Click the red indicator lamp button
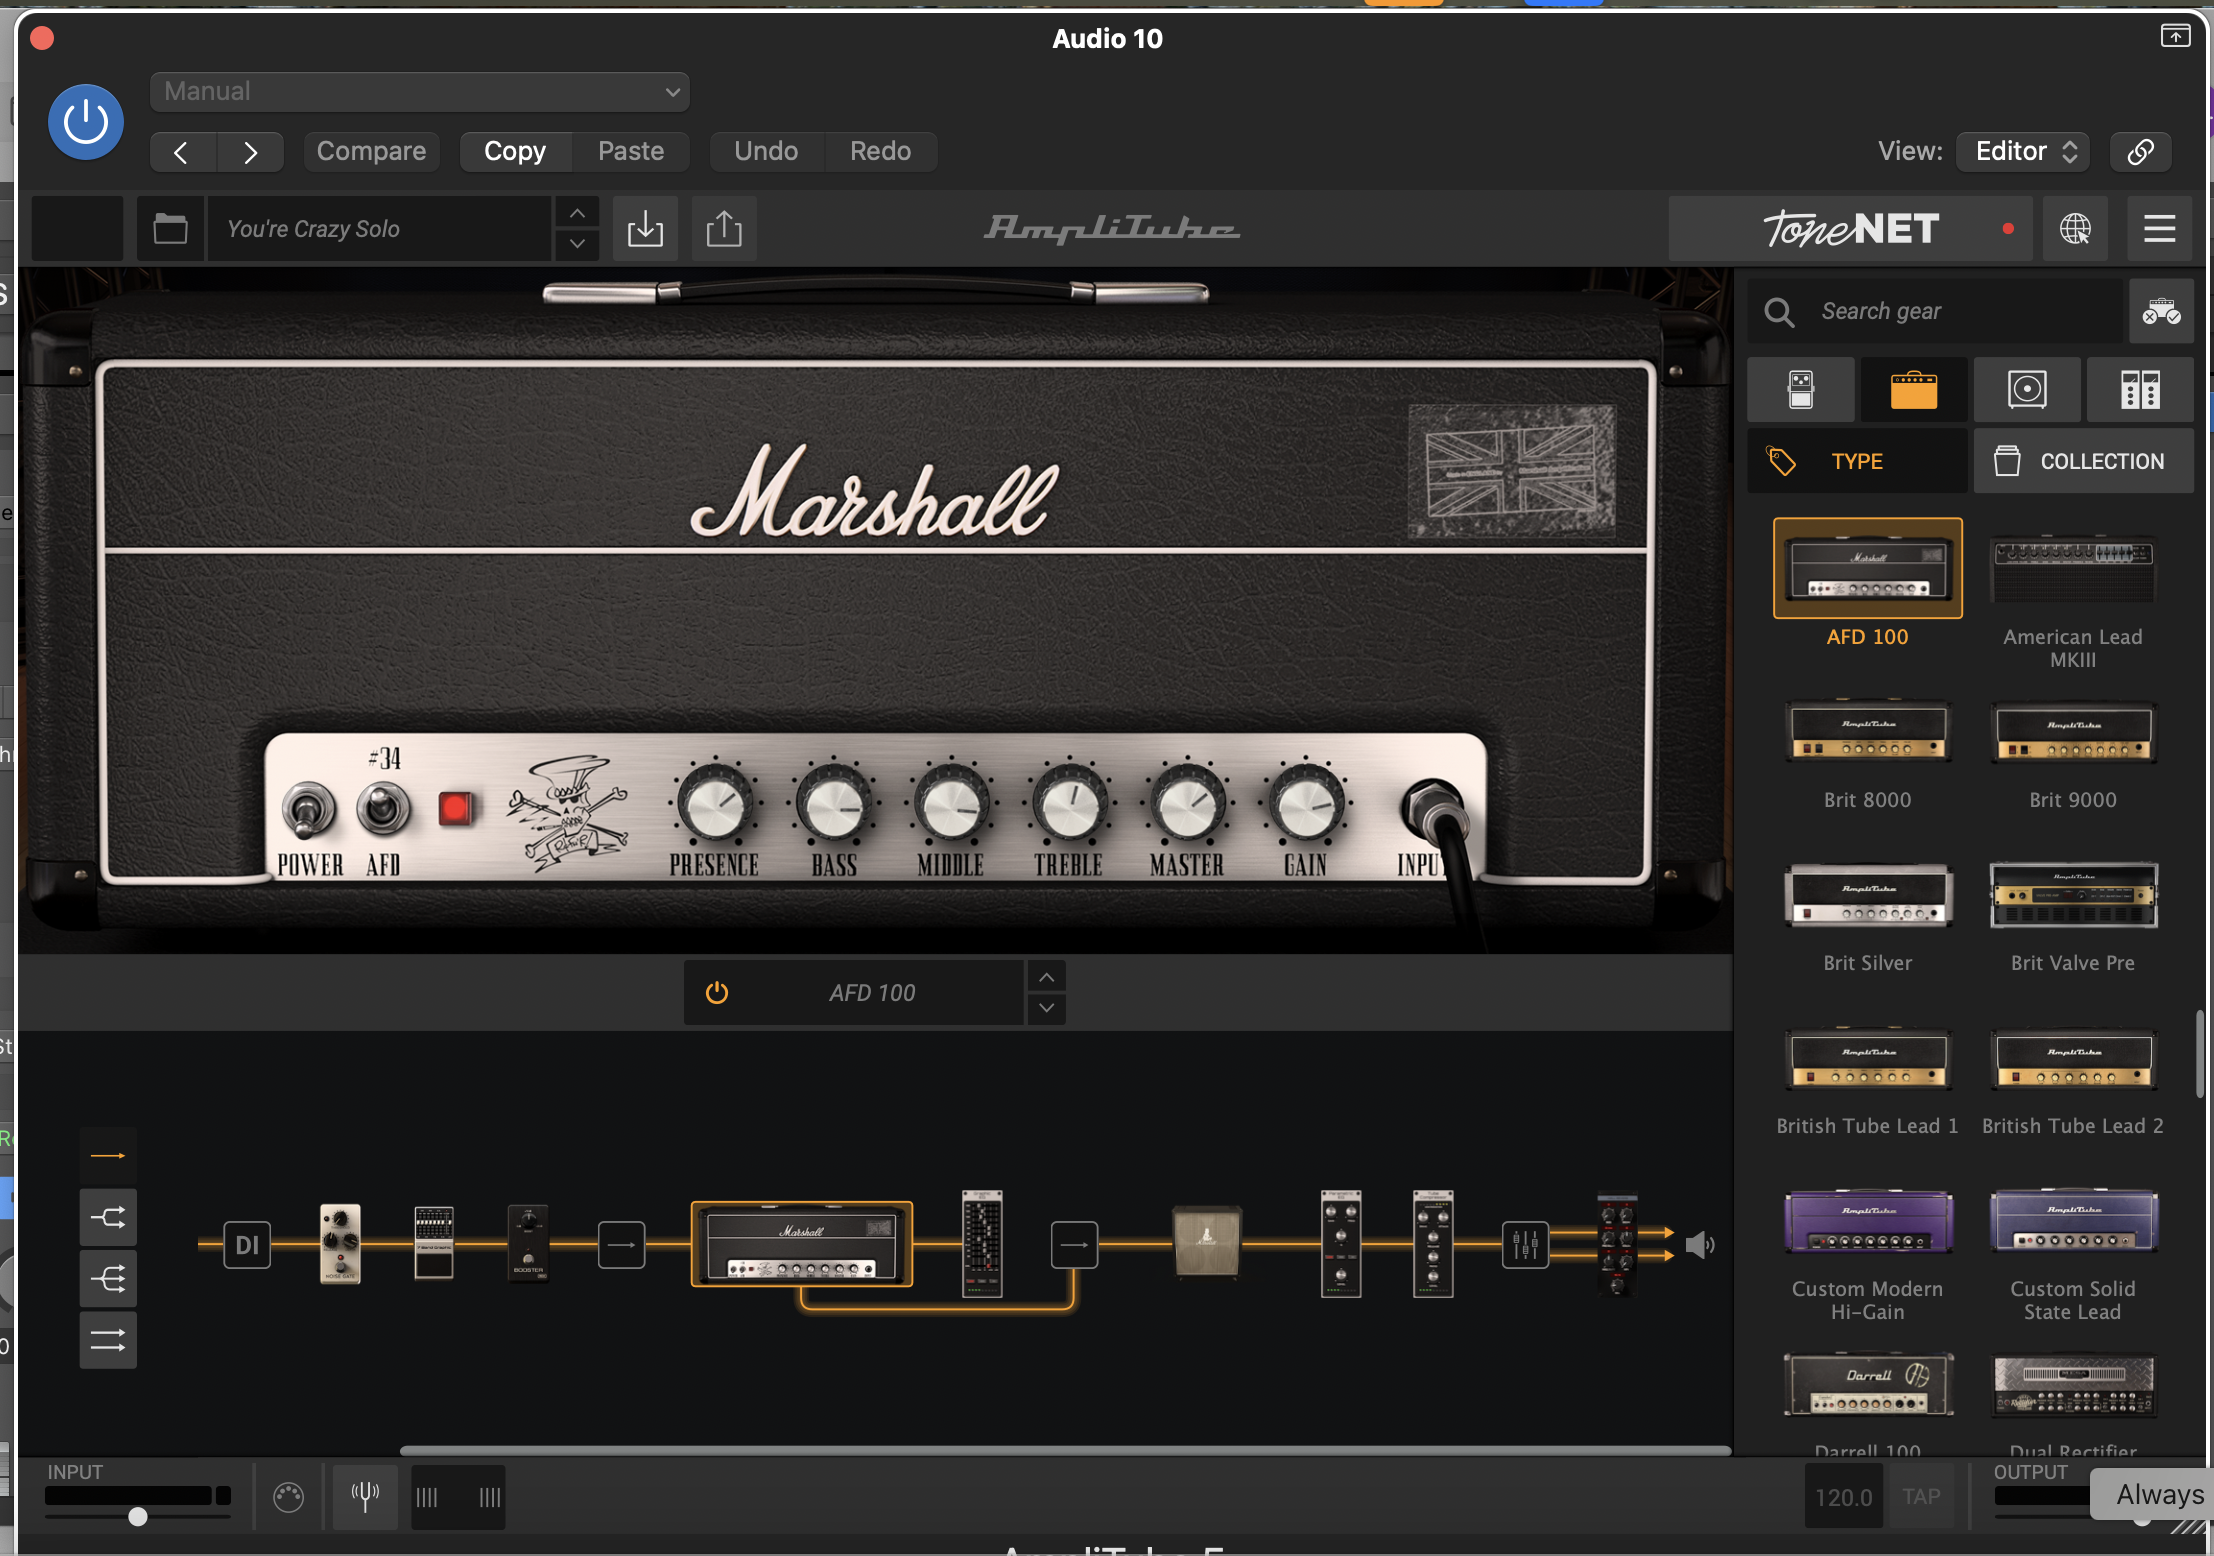 [x=456, y=808]
